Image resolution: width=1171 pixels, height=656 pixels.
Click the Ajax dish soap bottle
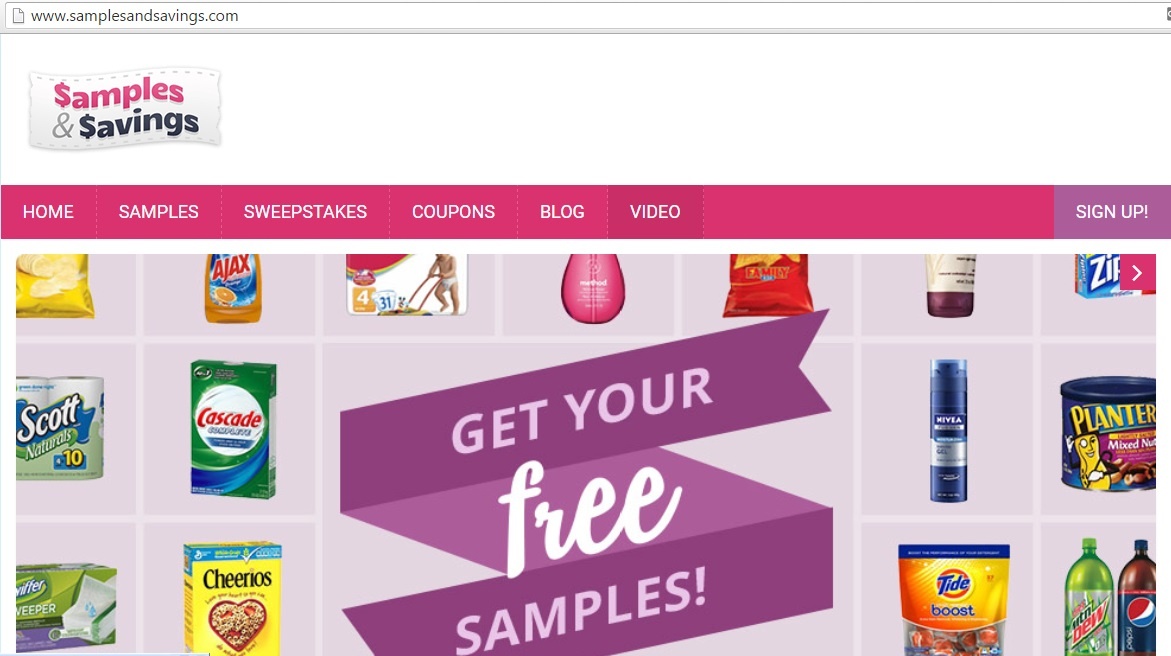pyautogui.click(x=233, y=288)
